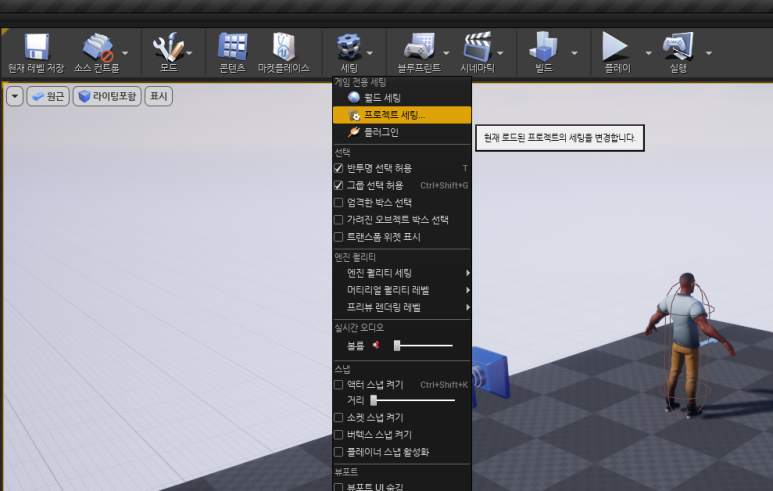Open Project Settings menu entry

pos(402,115)
